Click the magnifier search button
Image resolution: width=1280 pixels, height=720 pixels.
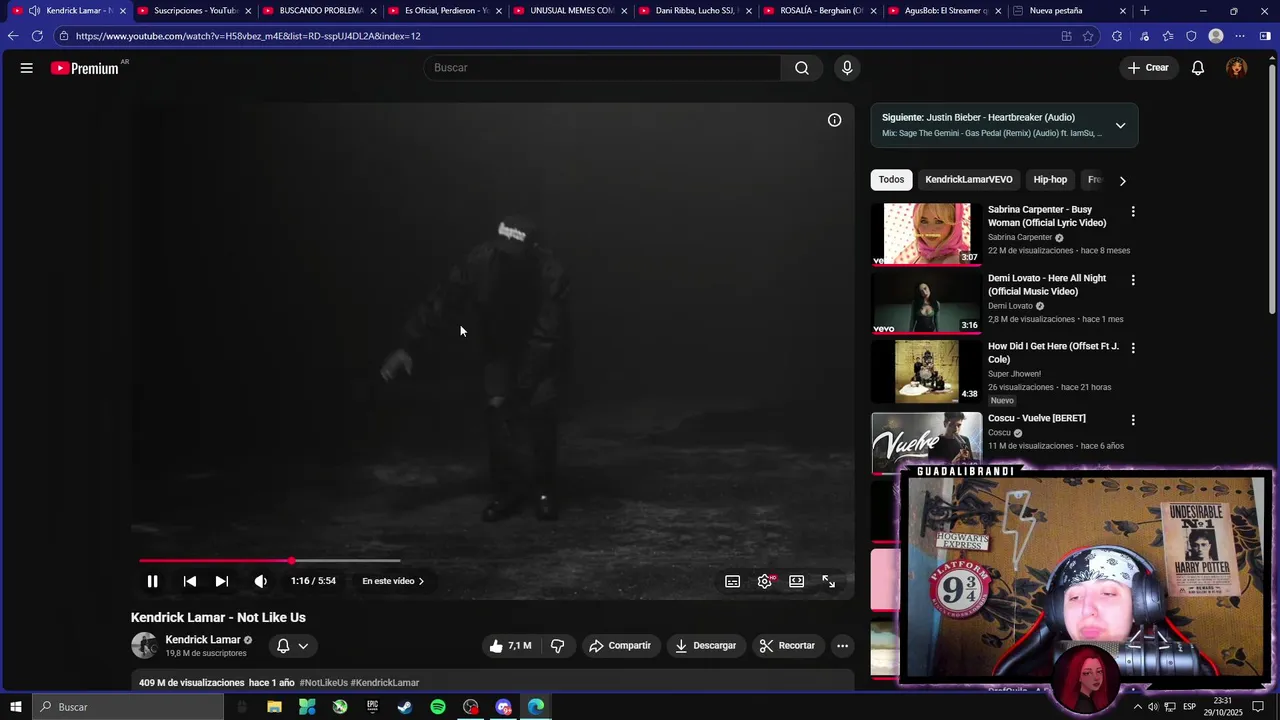(802, 68)
